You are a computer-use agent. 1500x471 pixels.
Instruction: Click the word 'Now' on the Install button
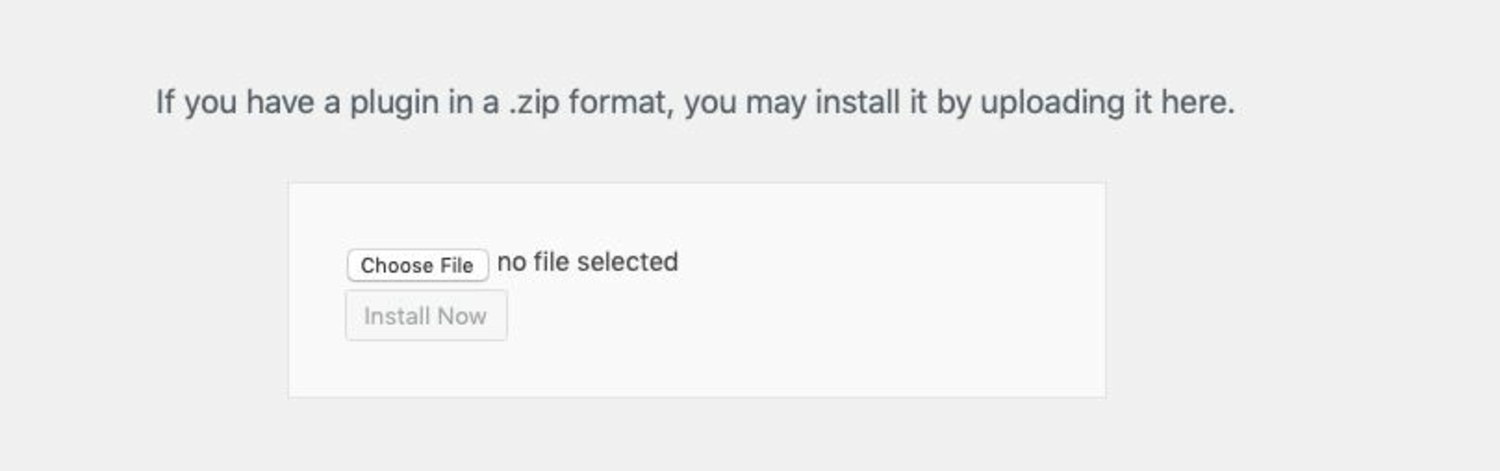462,316
